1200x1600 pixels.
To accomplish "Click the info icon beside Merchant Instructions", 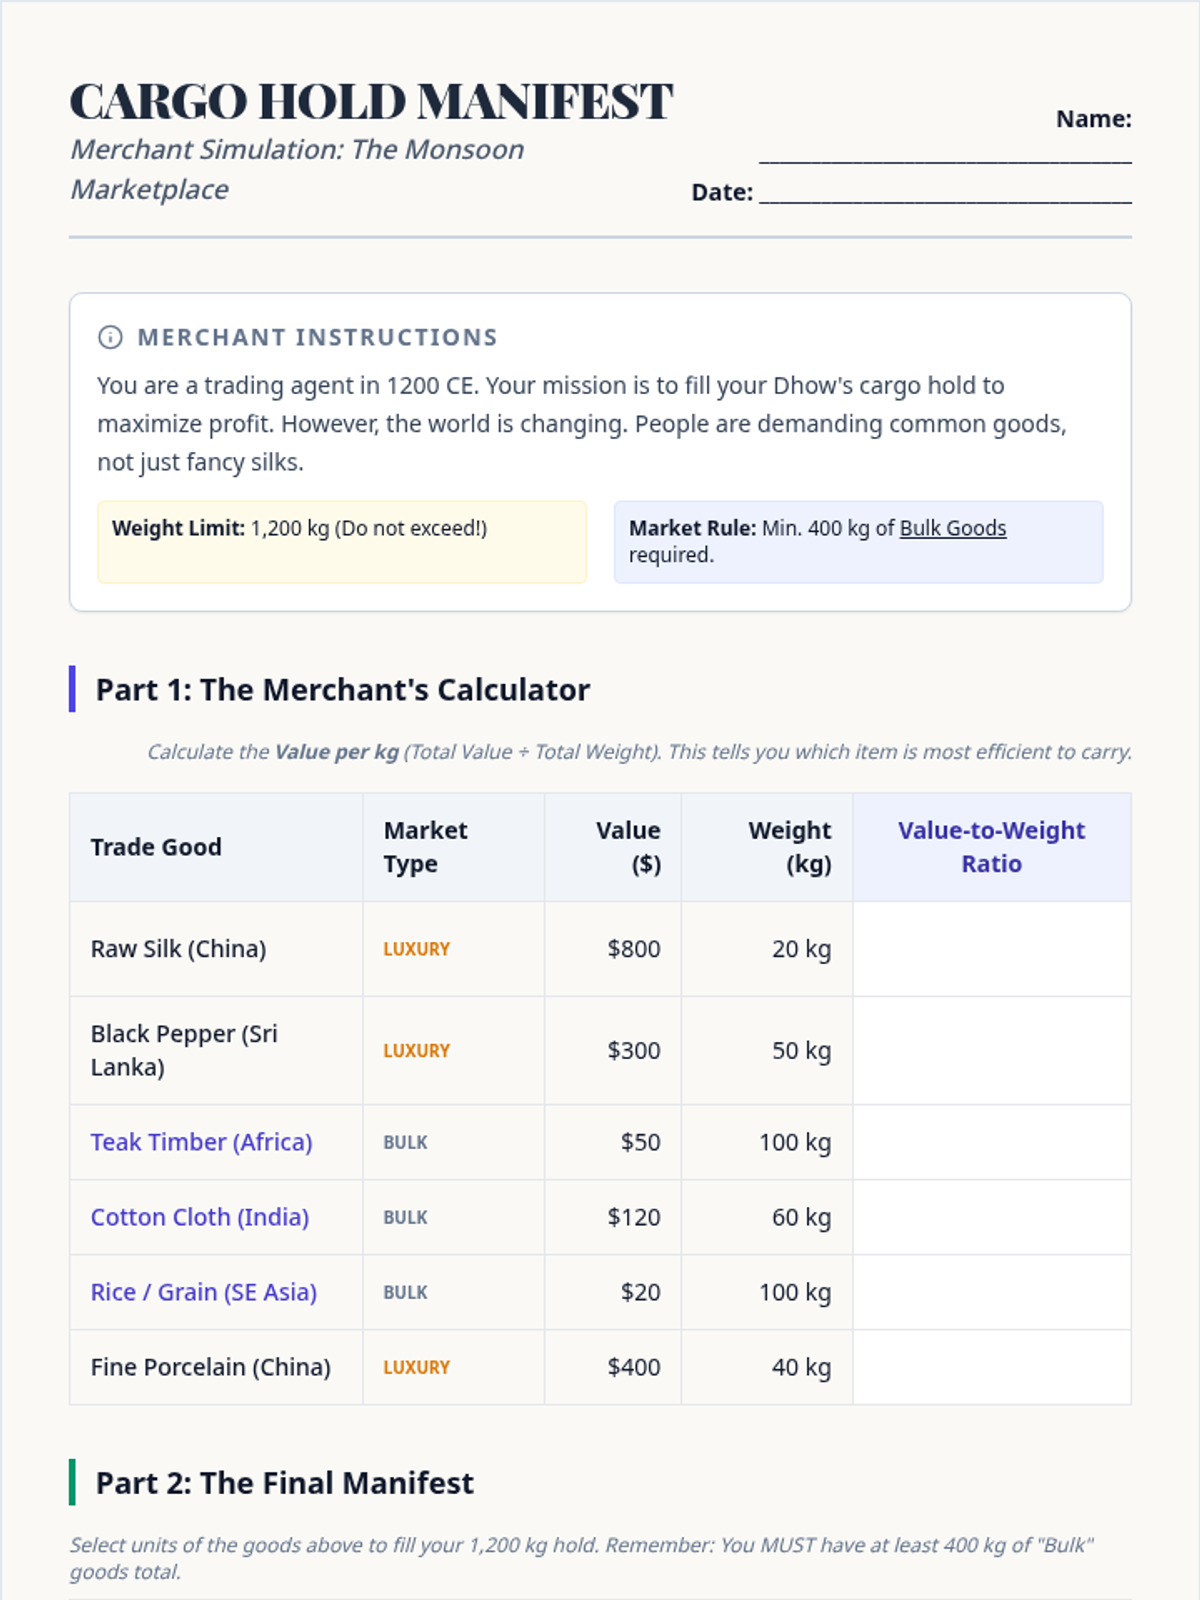I will pyautogui.click(x=110, y=337).
